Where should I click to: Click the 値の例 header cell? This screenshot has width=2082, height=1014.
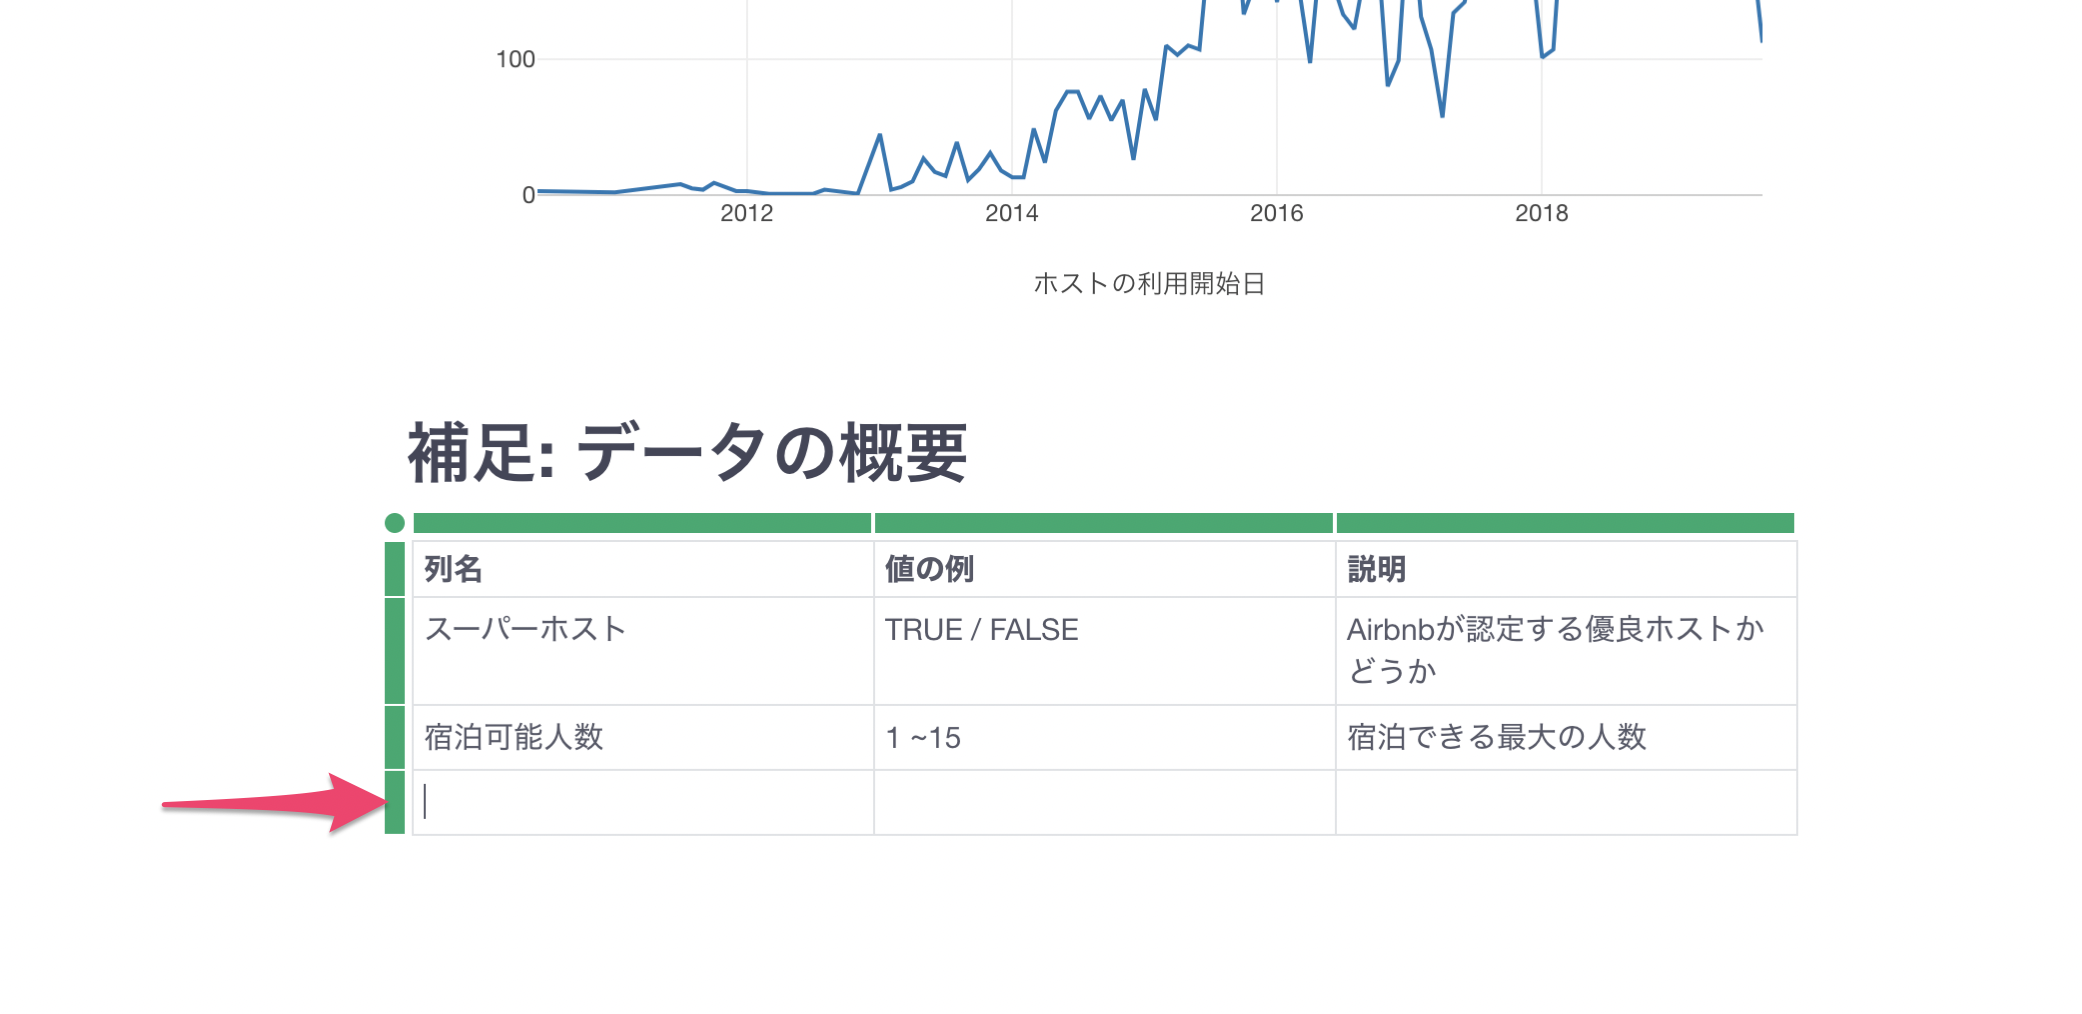(x=1105, y=569)
